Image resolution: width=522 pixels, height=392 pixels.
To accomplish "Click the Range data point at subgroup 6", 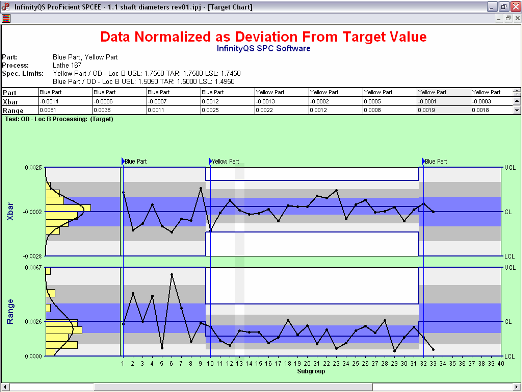I will pyautogui.click(x=172, y=274).
